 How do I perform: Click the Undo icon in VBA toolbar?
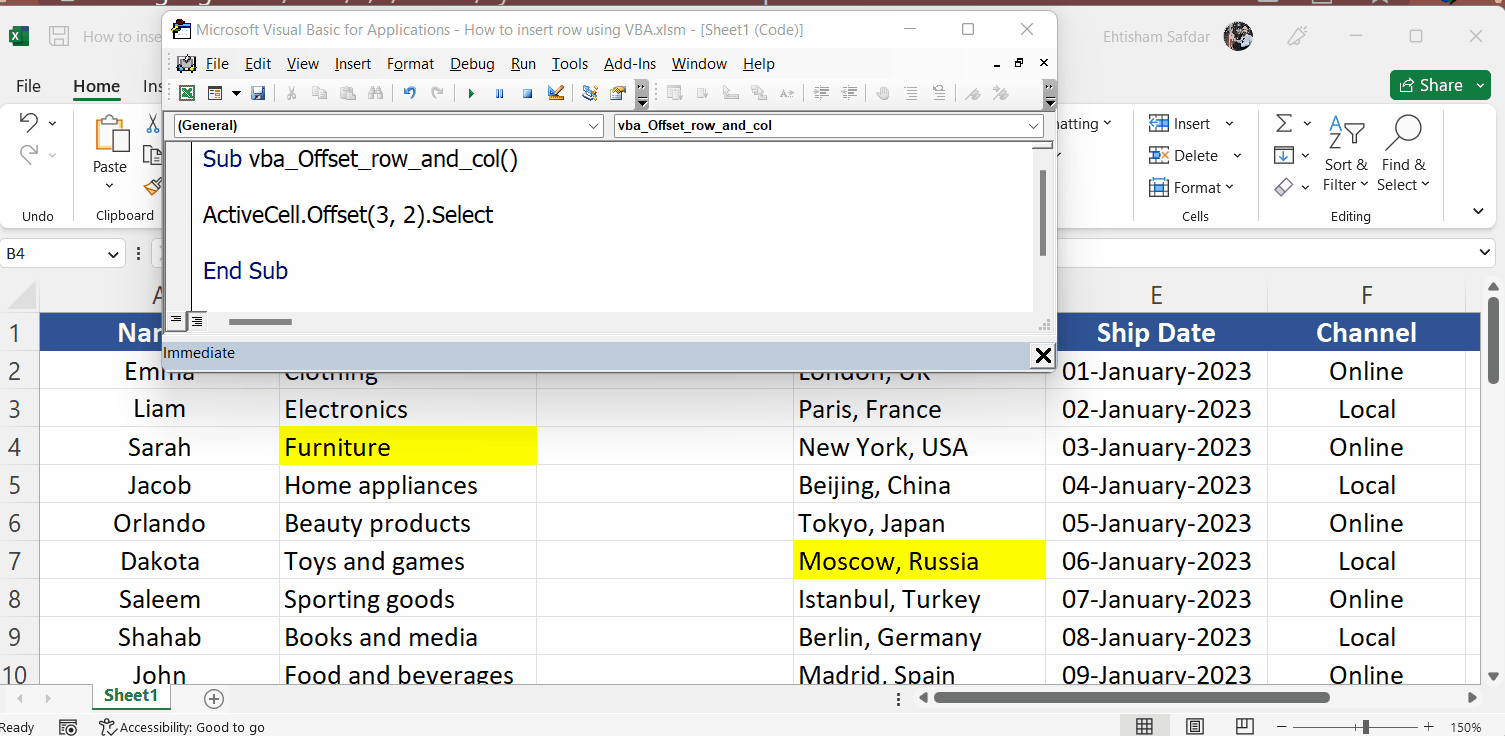pyautogui.click(x=409, y=93)
